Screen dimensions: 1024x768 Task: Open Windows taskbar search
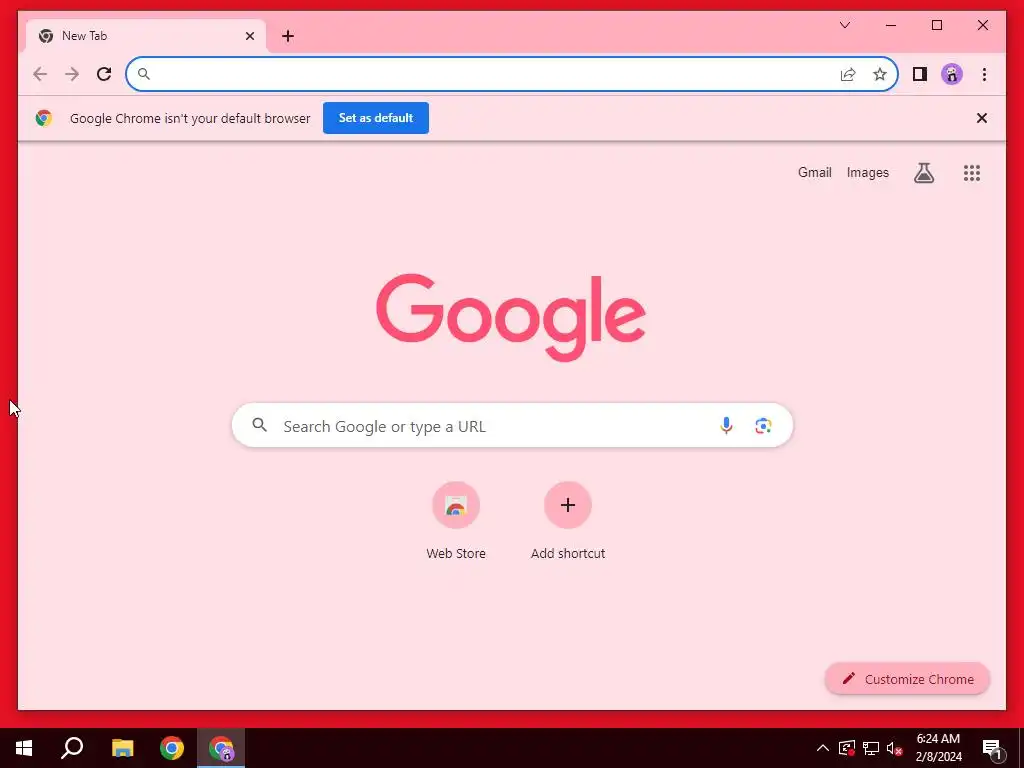(x=72, y=748)
